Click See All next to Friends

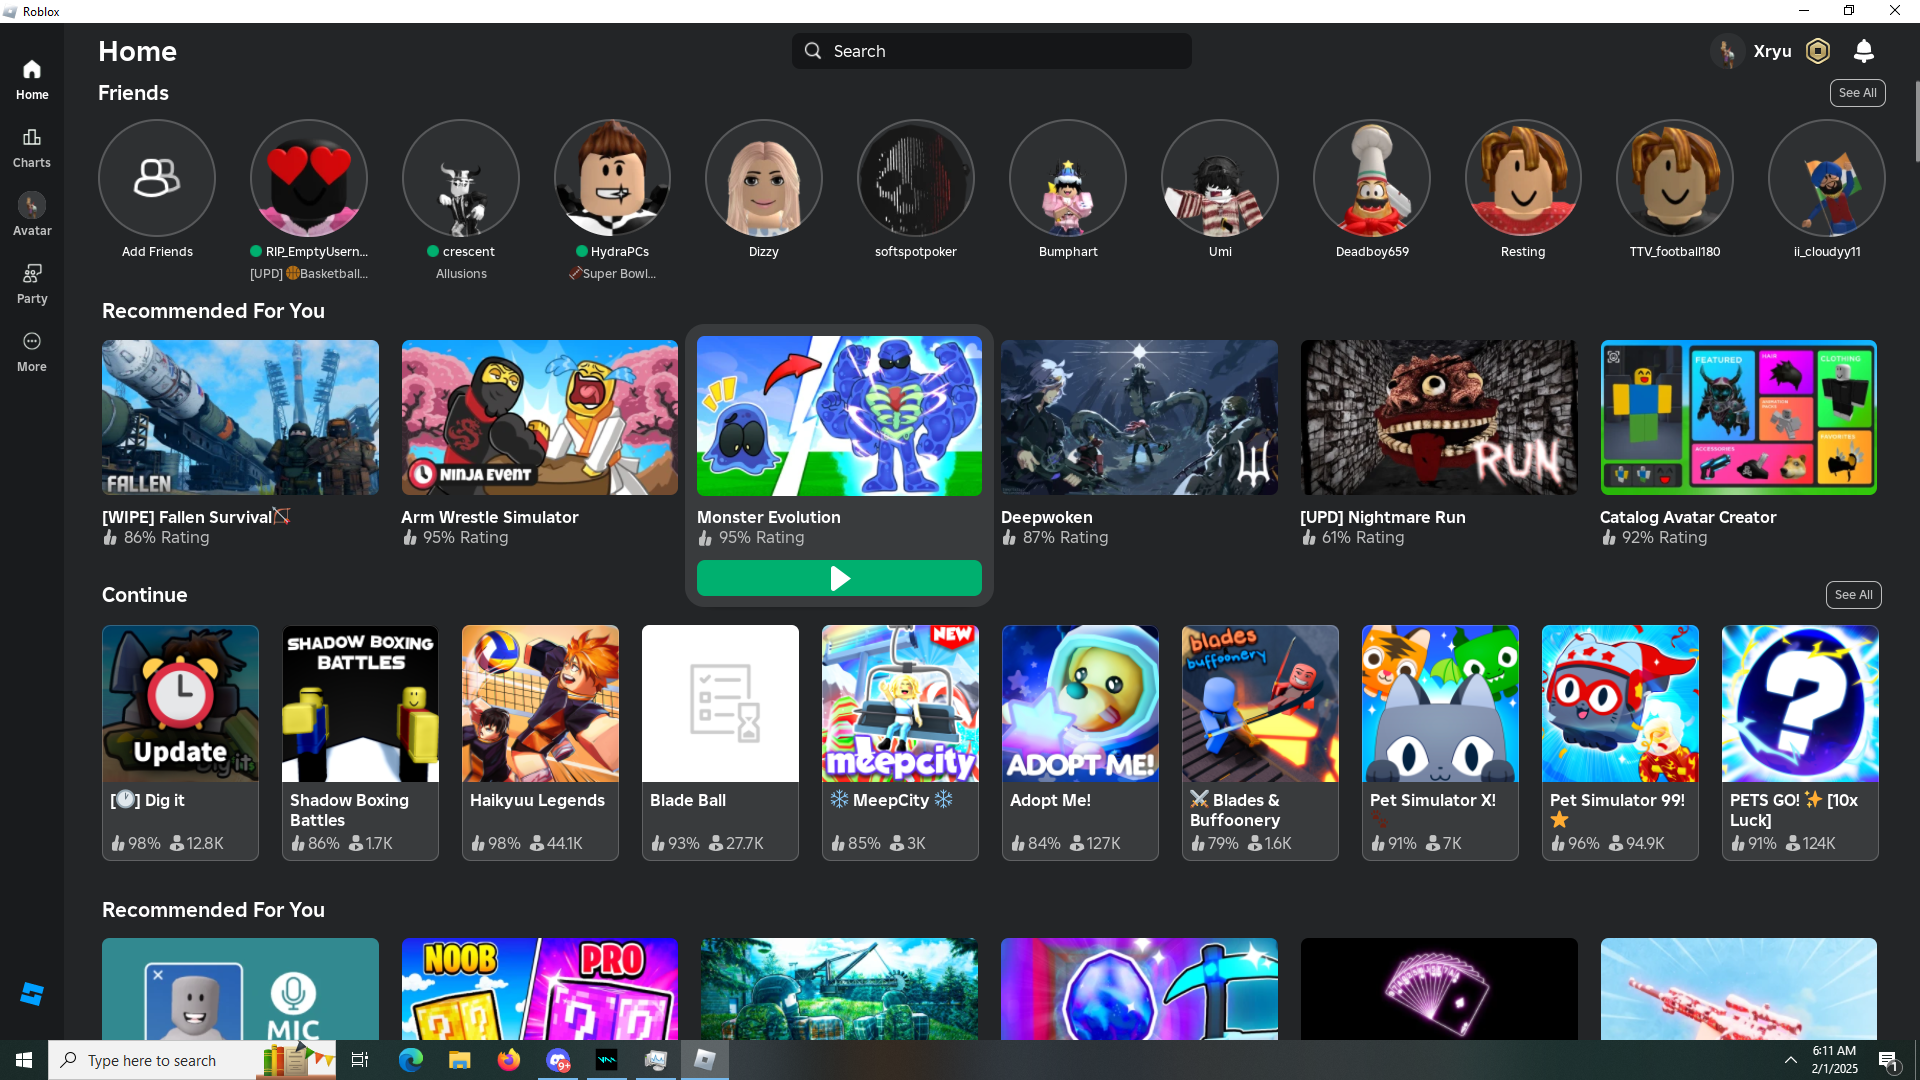point(1857,93)
